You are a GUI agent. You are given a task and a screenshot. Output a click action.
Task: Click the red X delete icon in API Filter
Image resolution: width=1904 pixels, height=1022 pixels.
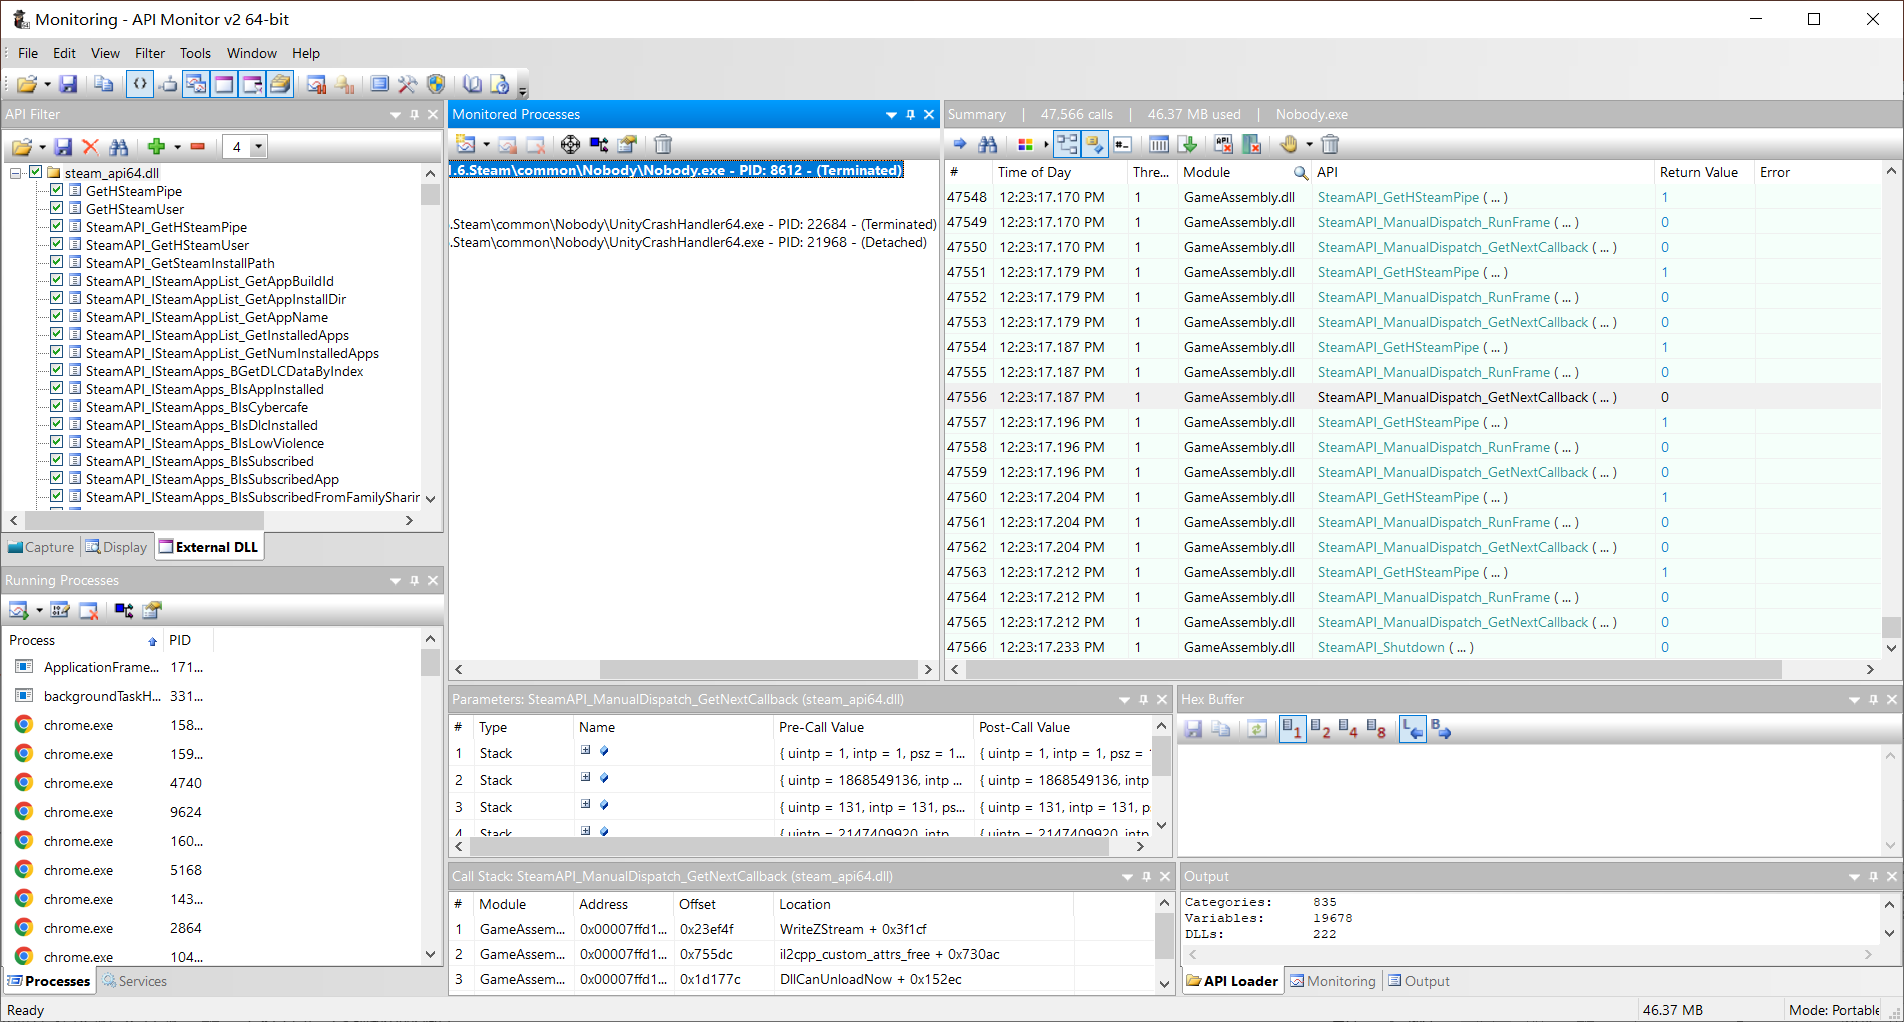pos(90,147)
